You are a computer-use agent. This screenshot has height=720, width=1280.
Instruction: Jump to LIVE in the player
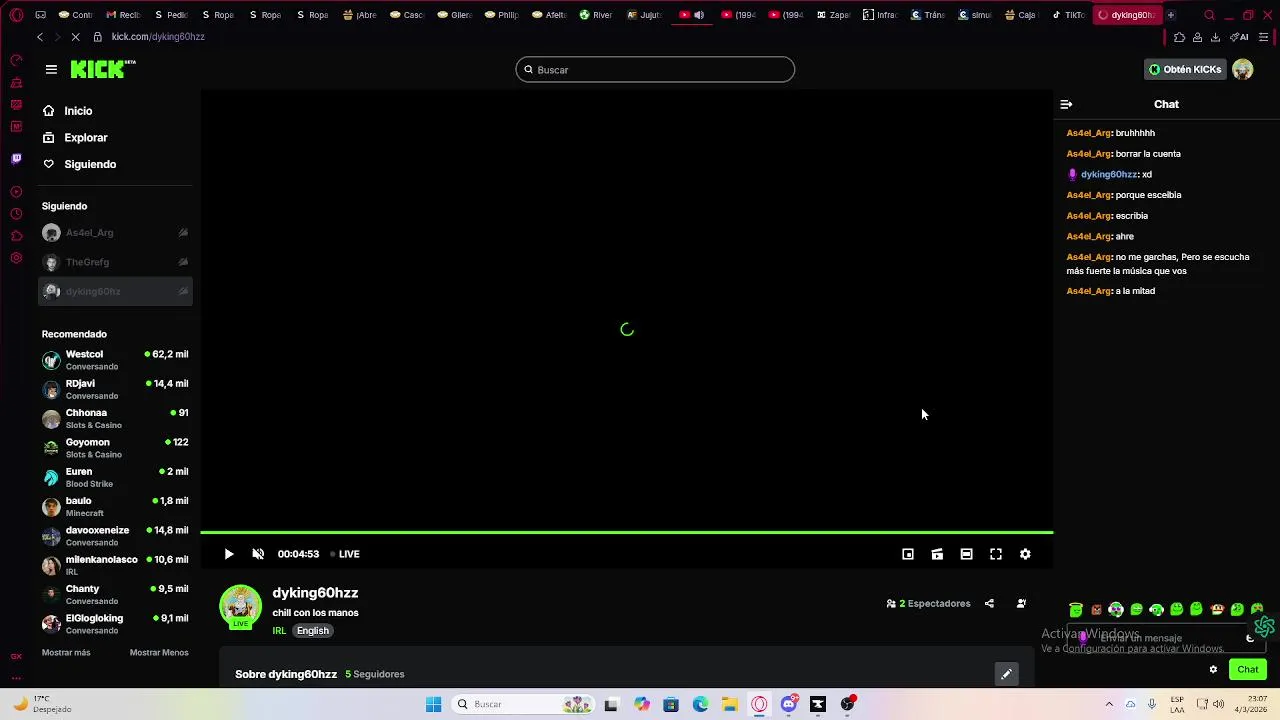pos(345,554)
